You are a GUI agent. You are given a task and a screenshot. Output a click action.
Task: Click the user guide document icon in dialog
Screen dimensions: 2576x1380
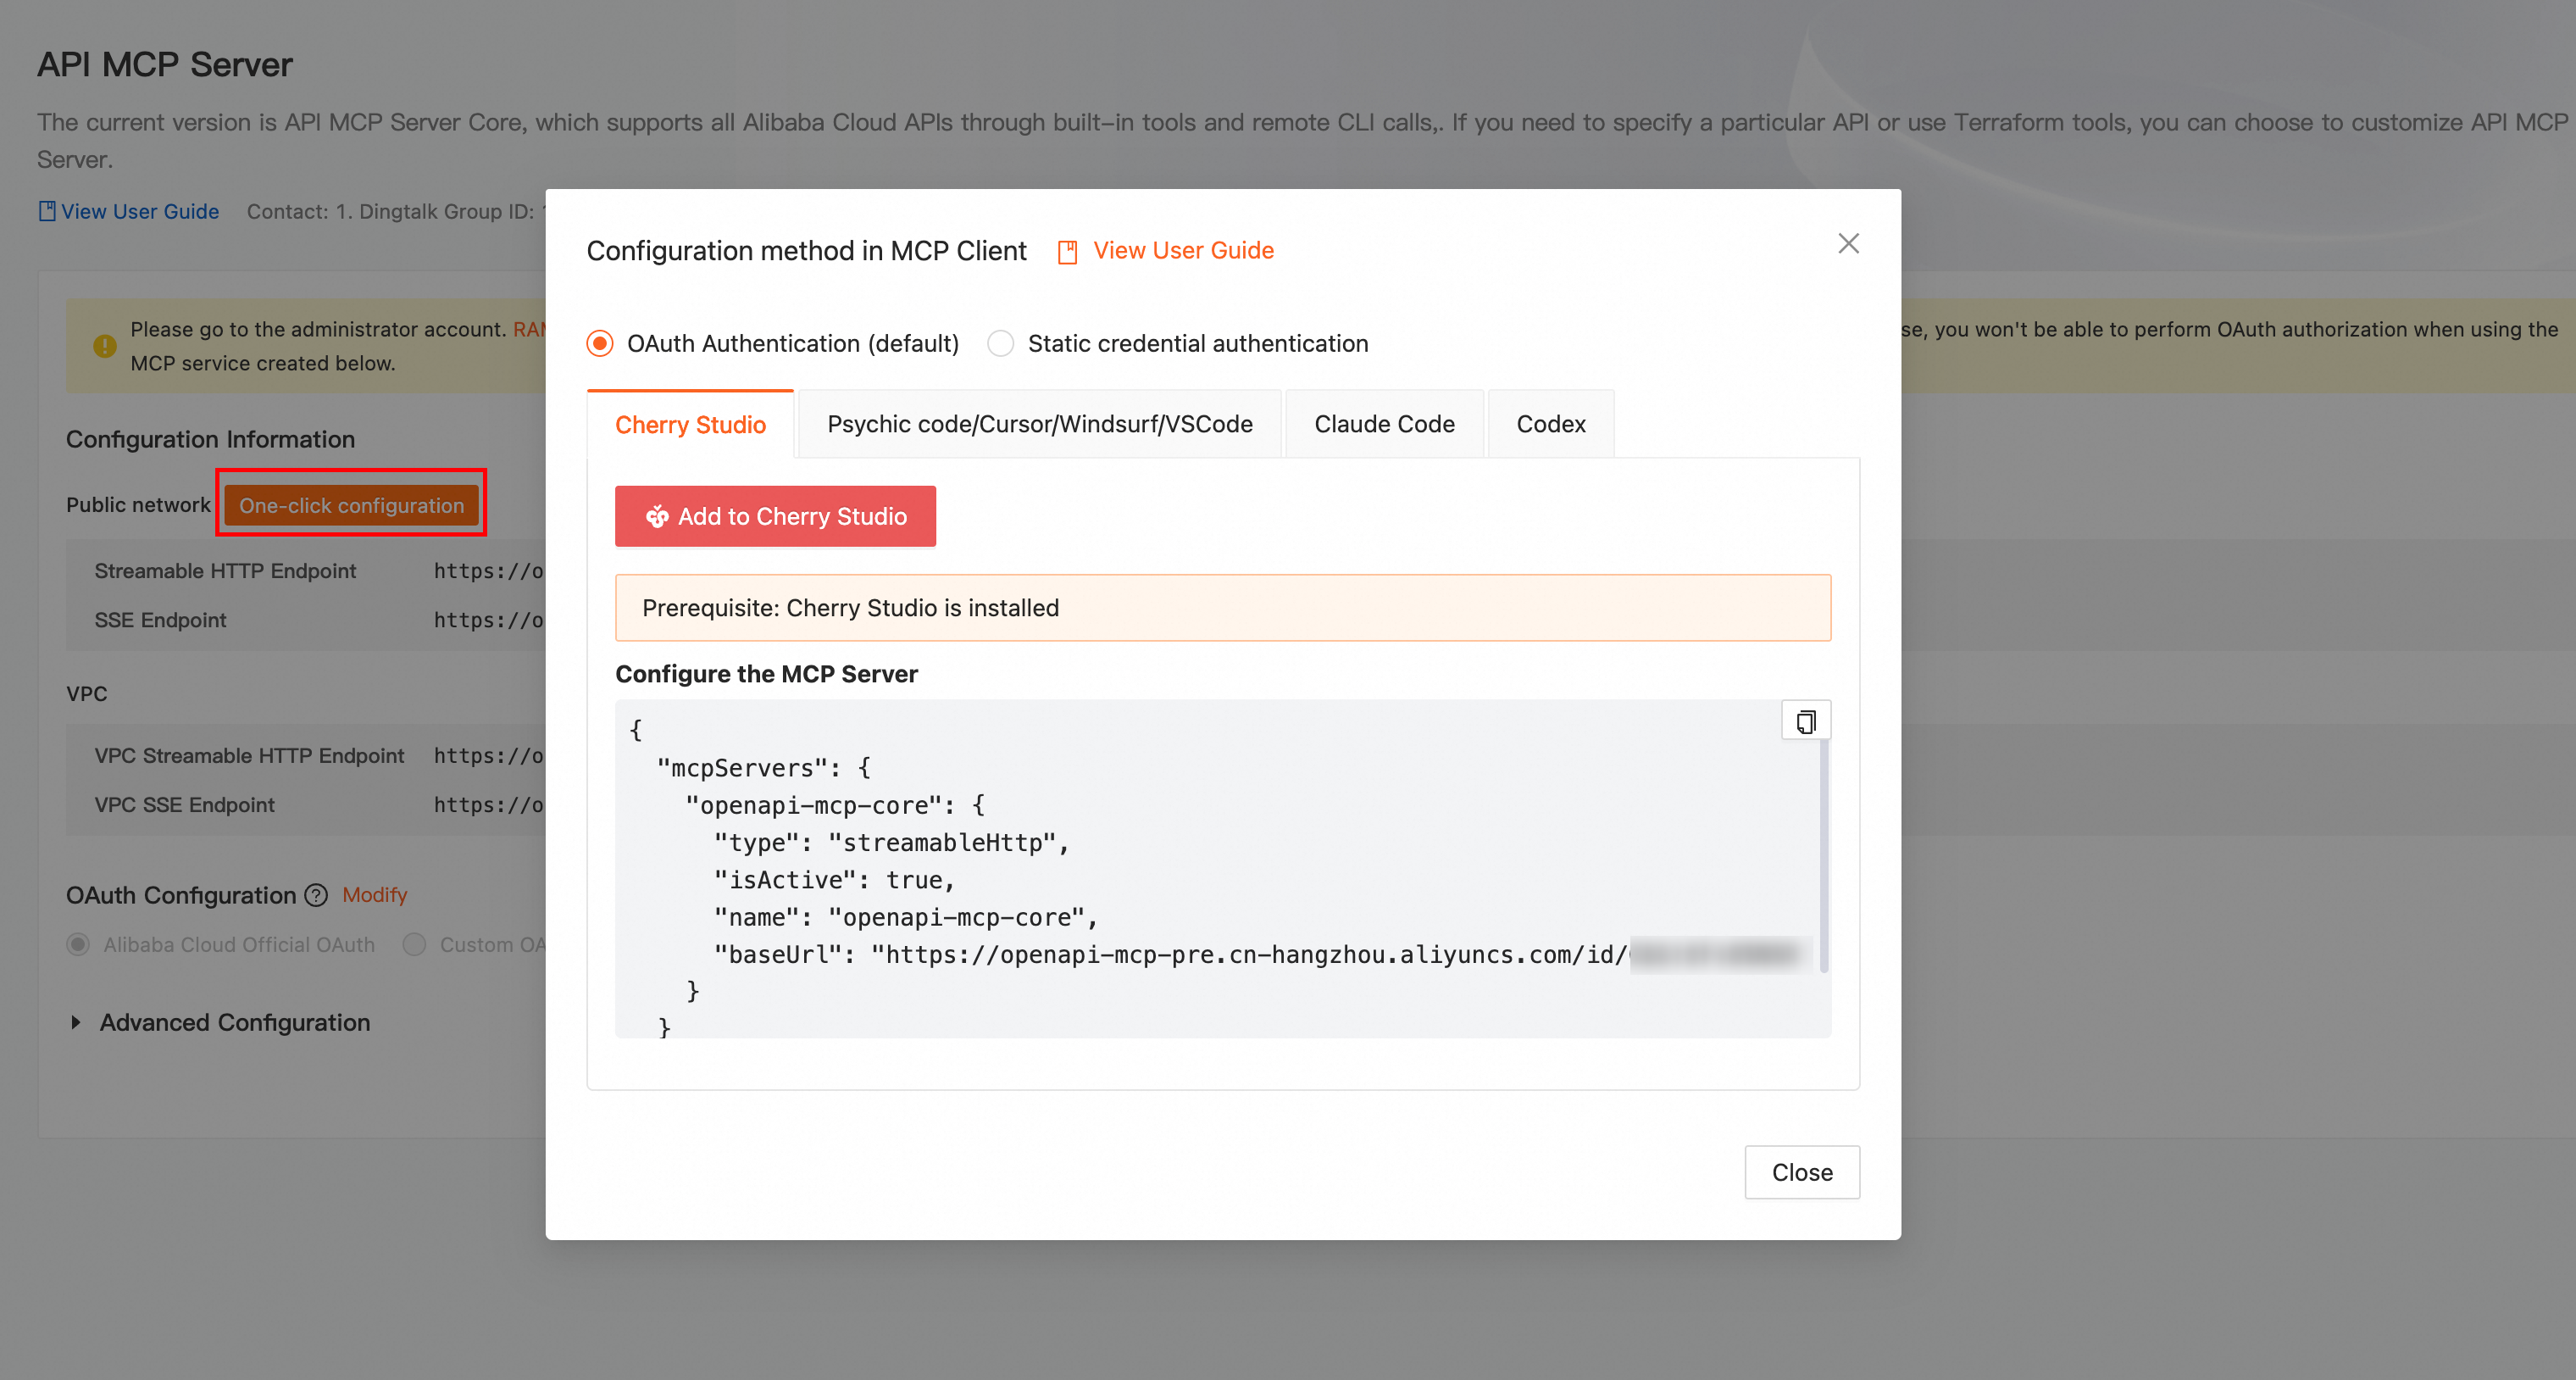1067,252
